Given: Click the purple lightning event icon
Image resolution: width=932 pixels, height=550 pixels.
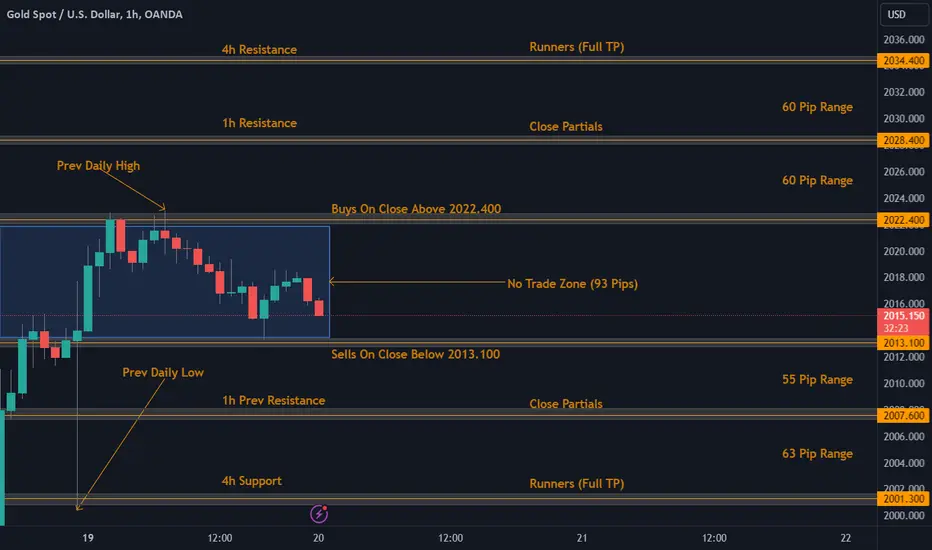Looking at the screenshot, I should click(x=319, y=514).
